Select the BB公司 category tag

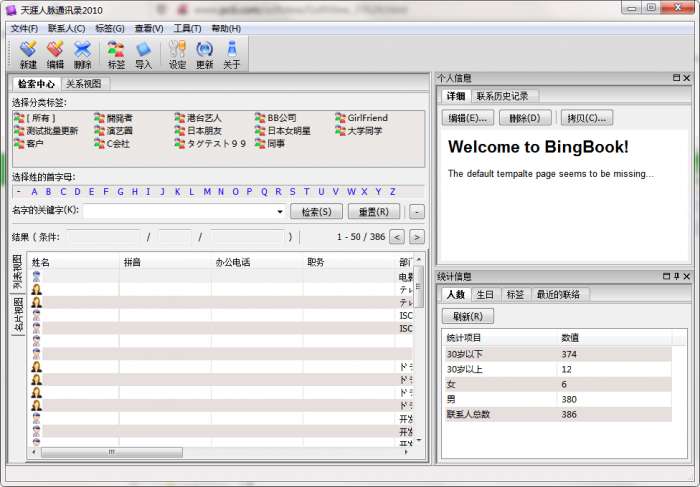pos(275,118)
